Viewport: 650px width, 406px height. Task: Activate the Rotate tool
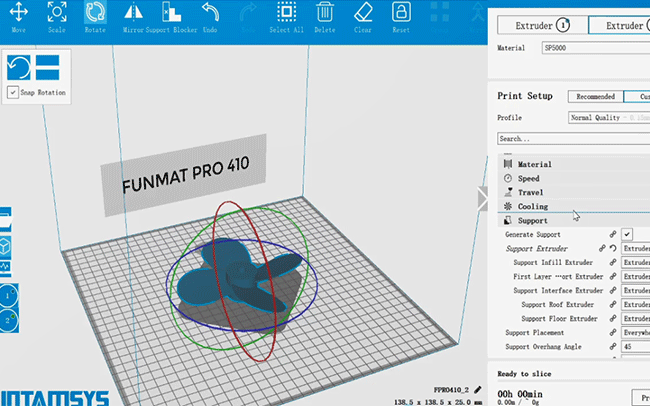coord(95,17)
